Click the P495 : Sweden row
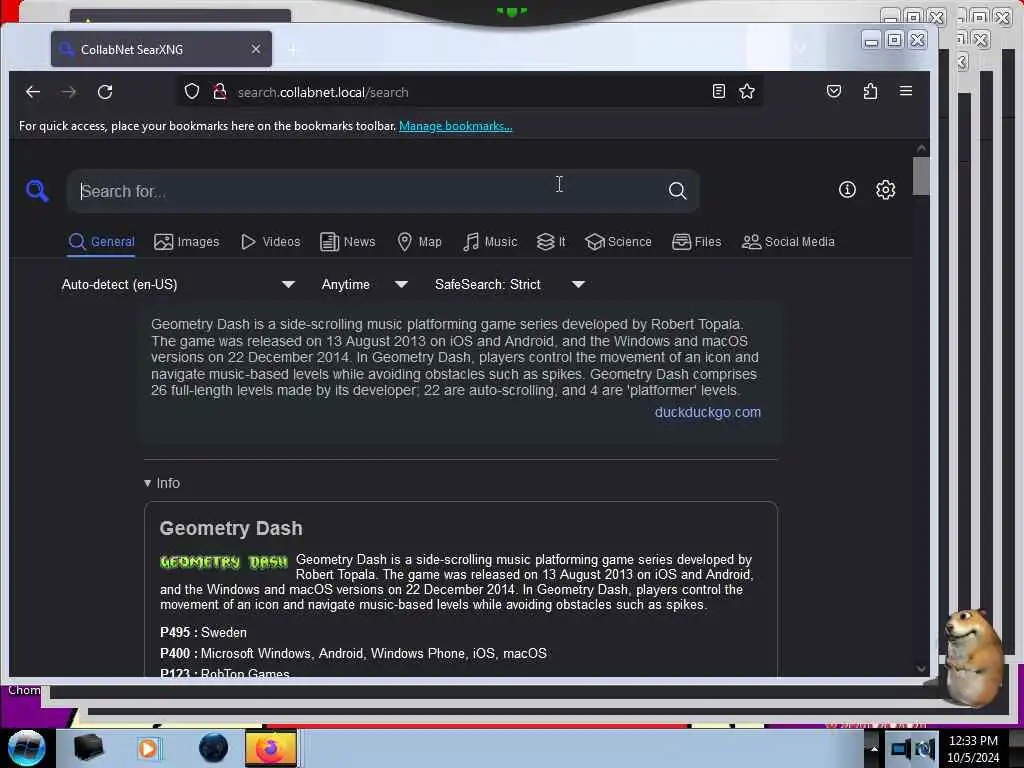1024x768 pixels. [203, 633]
